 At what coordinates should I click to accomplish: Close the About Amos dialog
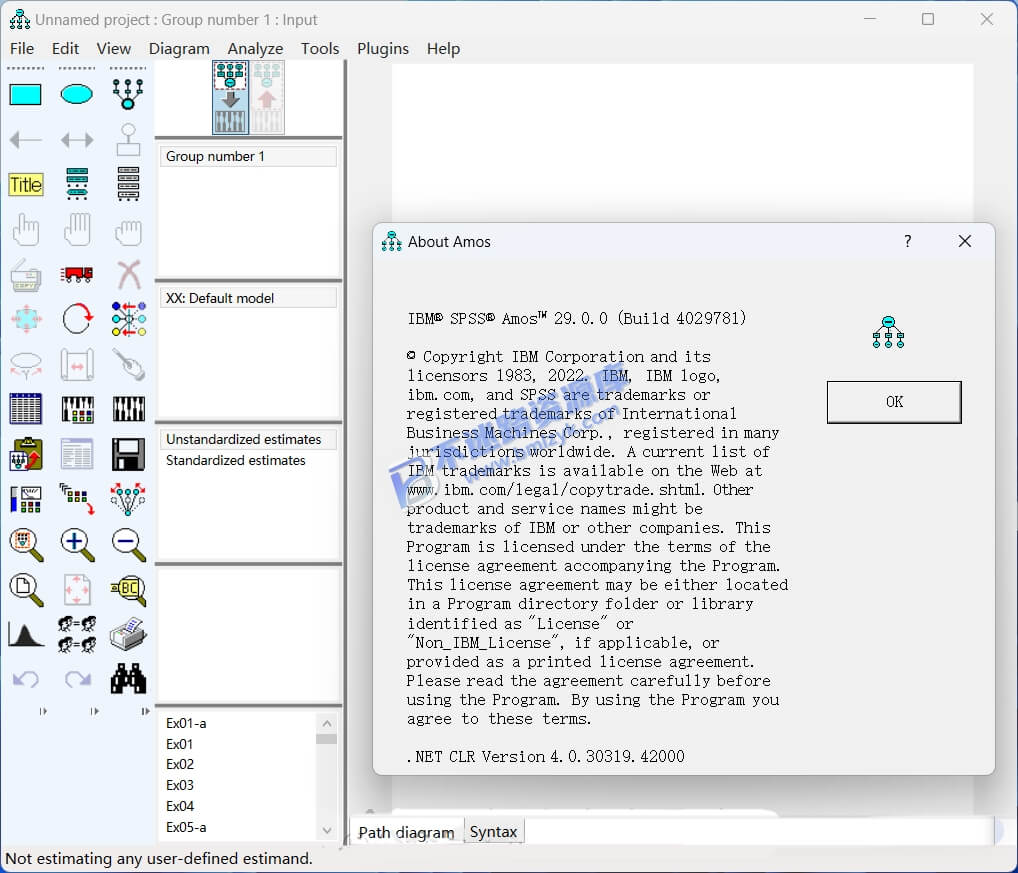(965, 241)
